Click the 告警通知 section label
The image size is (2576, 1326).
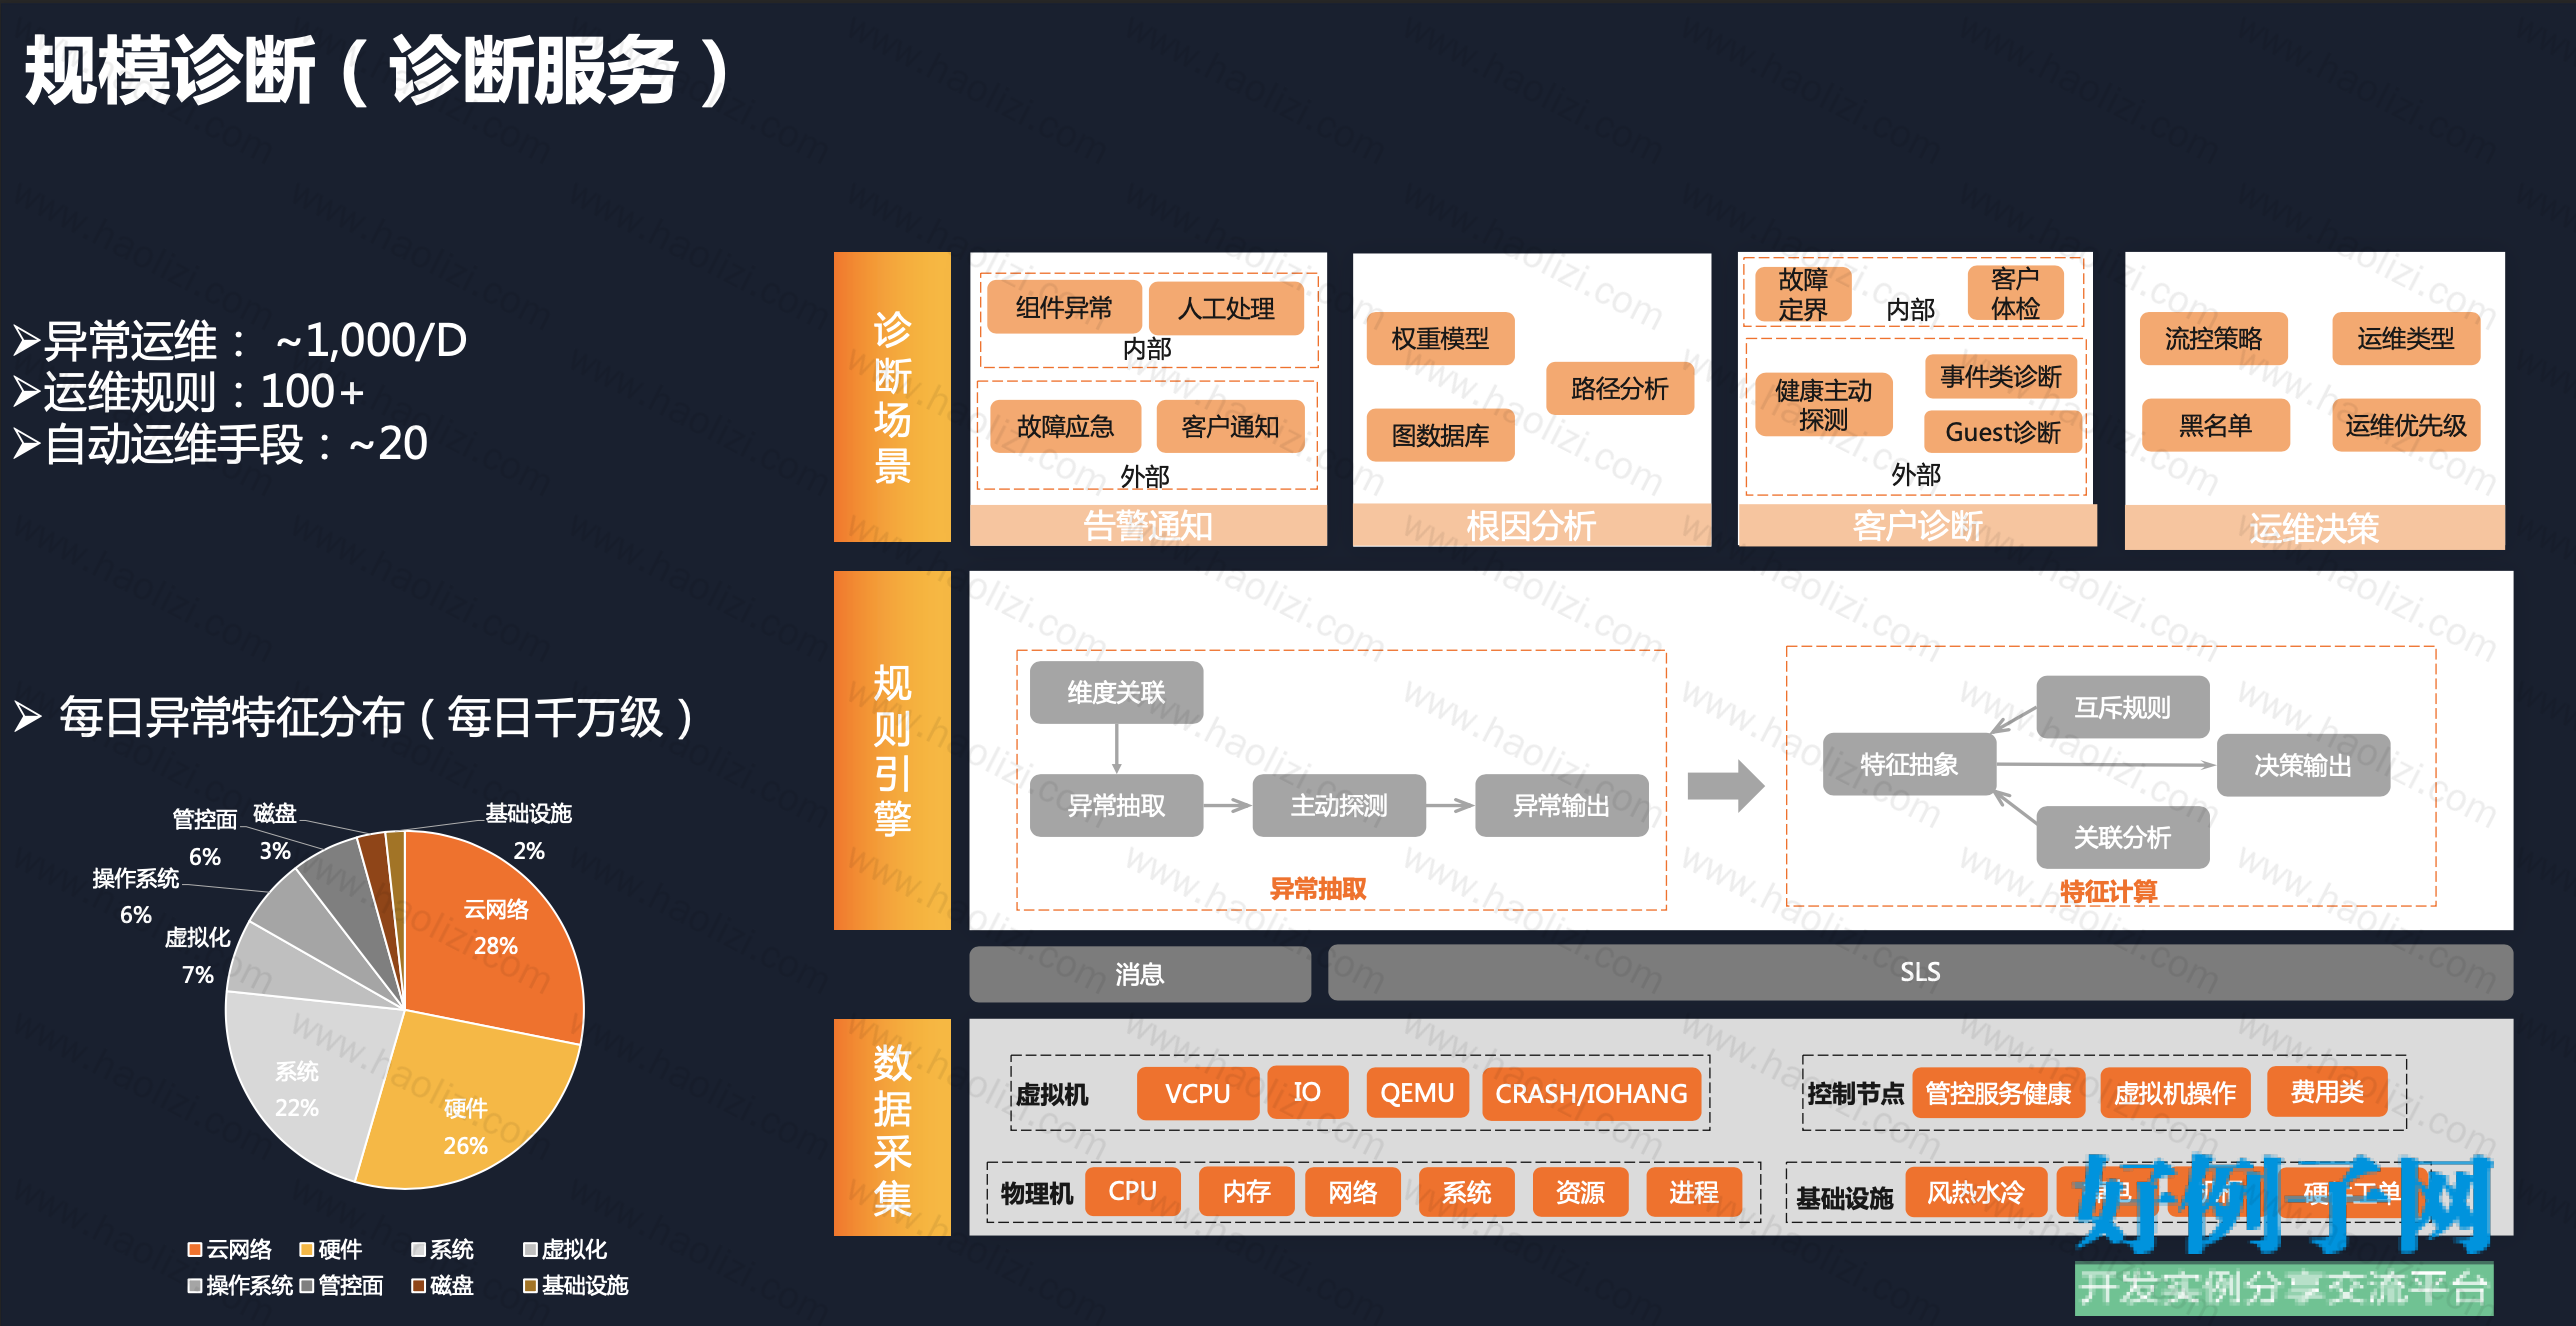(x=1148, y=525)
